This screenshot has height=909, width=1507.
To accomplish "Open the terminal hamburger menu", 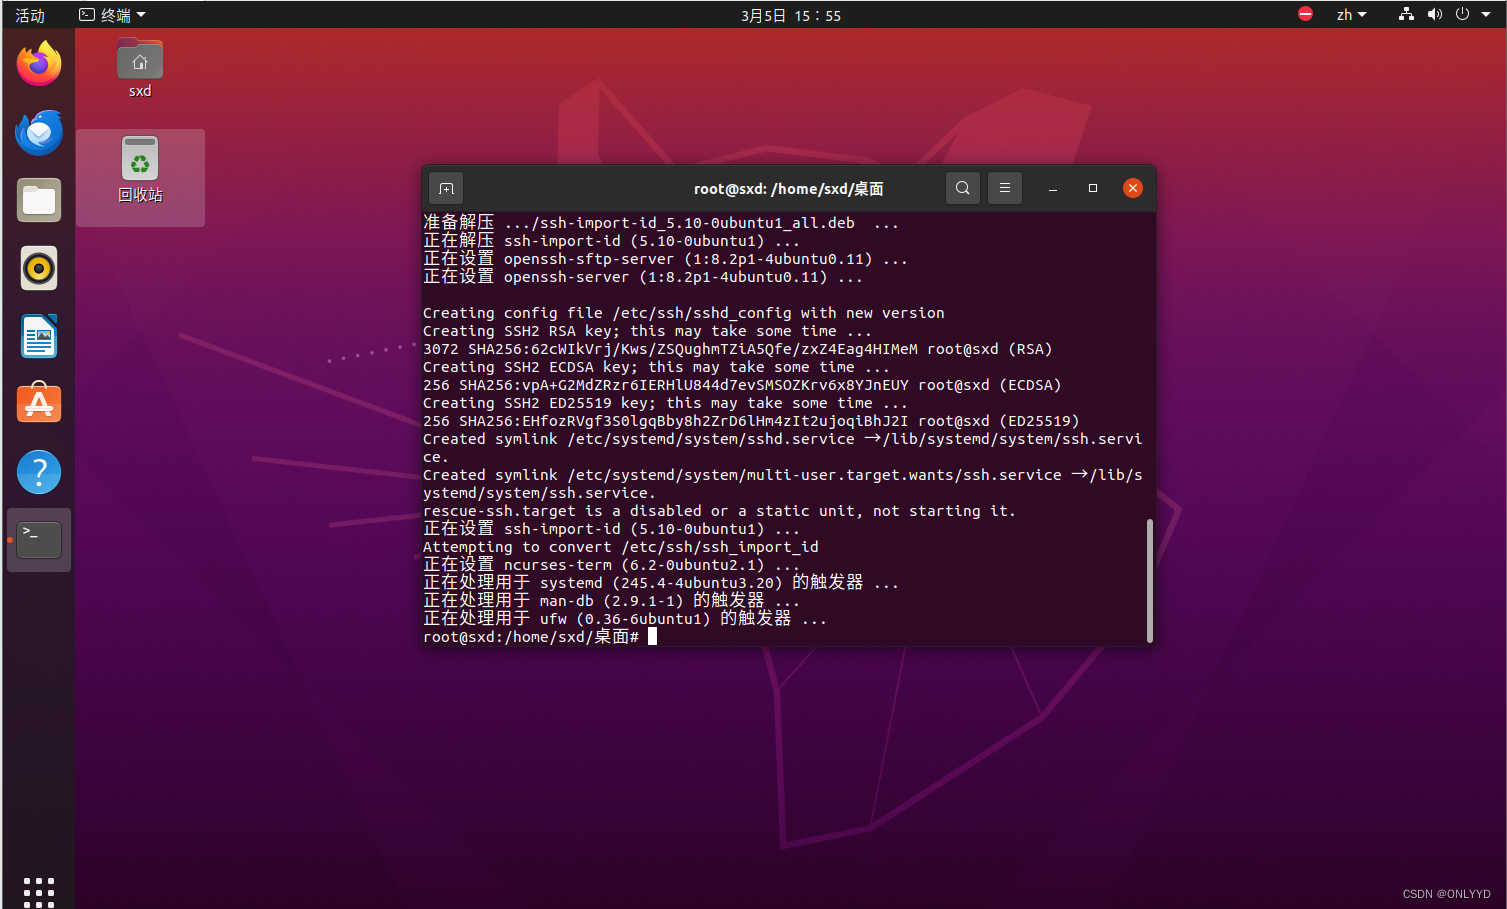I will pyautogui.click(x=1004, y=188).
